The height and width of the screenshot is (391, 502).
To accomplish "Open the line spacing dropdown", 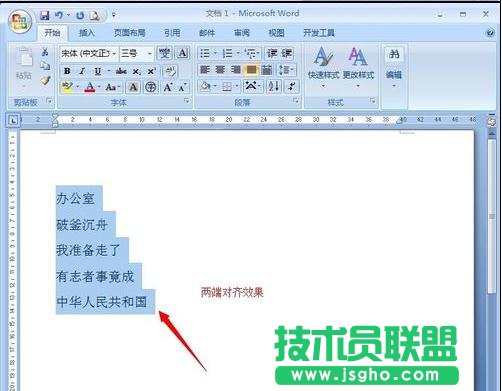I will [286, 70].
